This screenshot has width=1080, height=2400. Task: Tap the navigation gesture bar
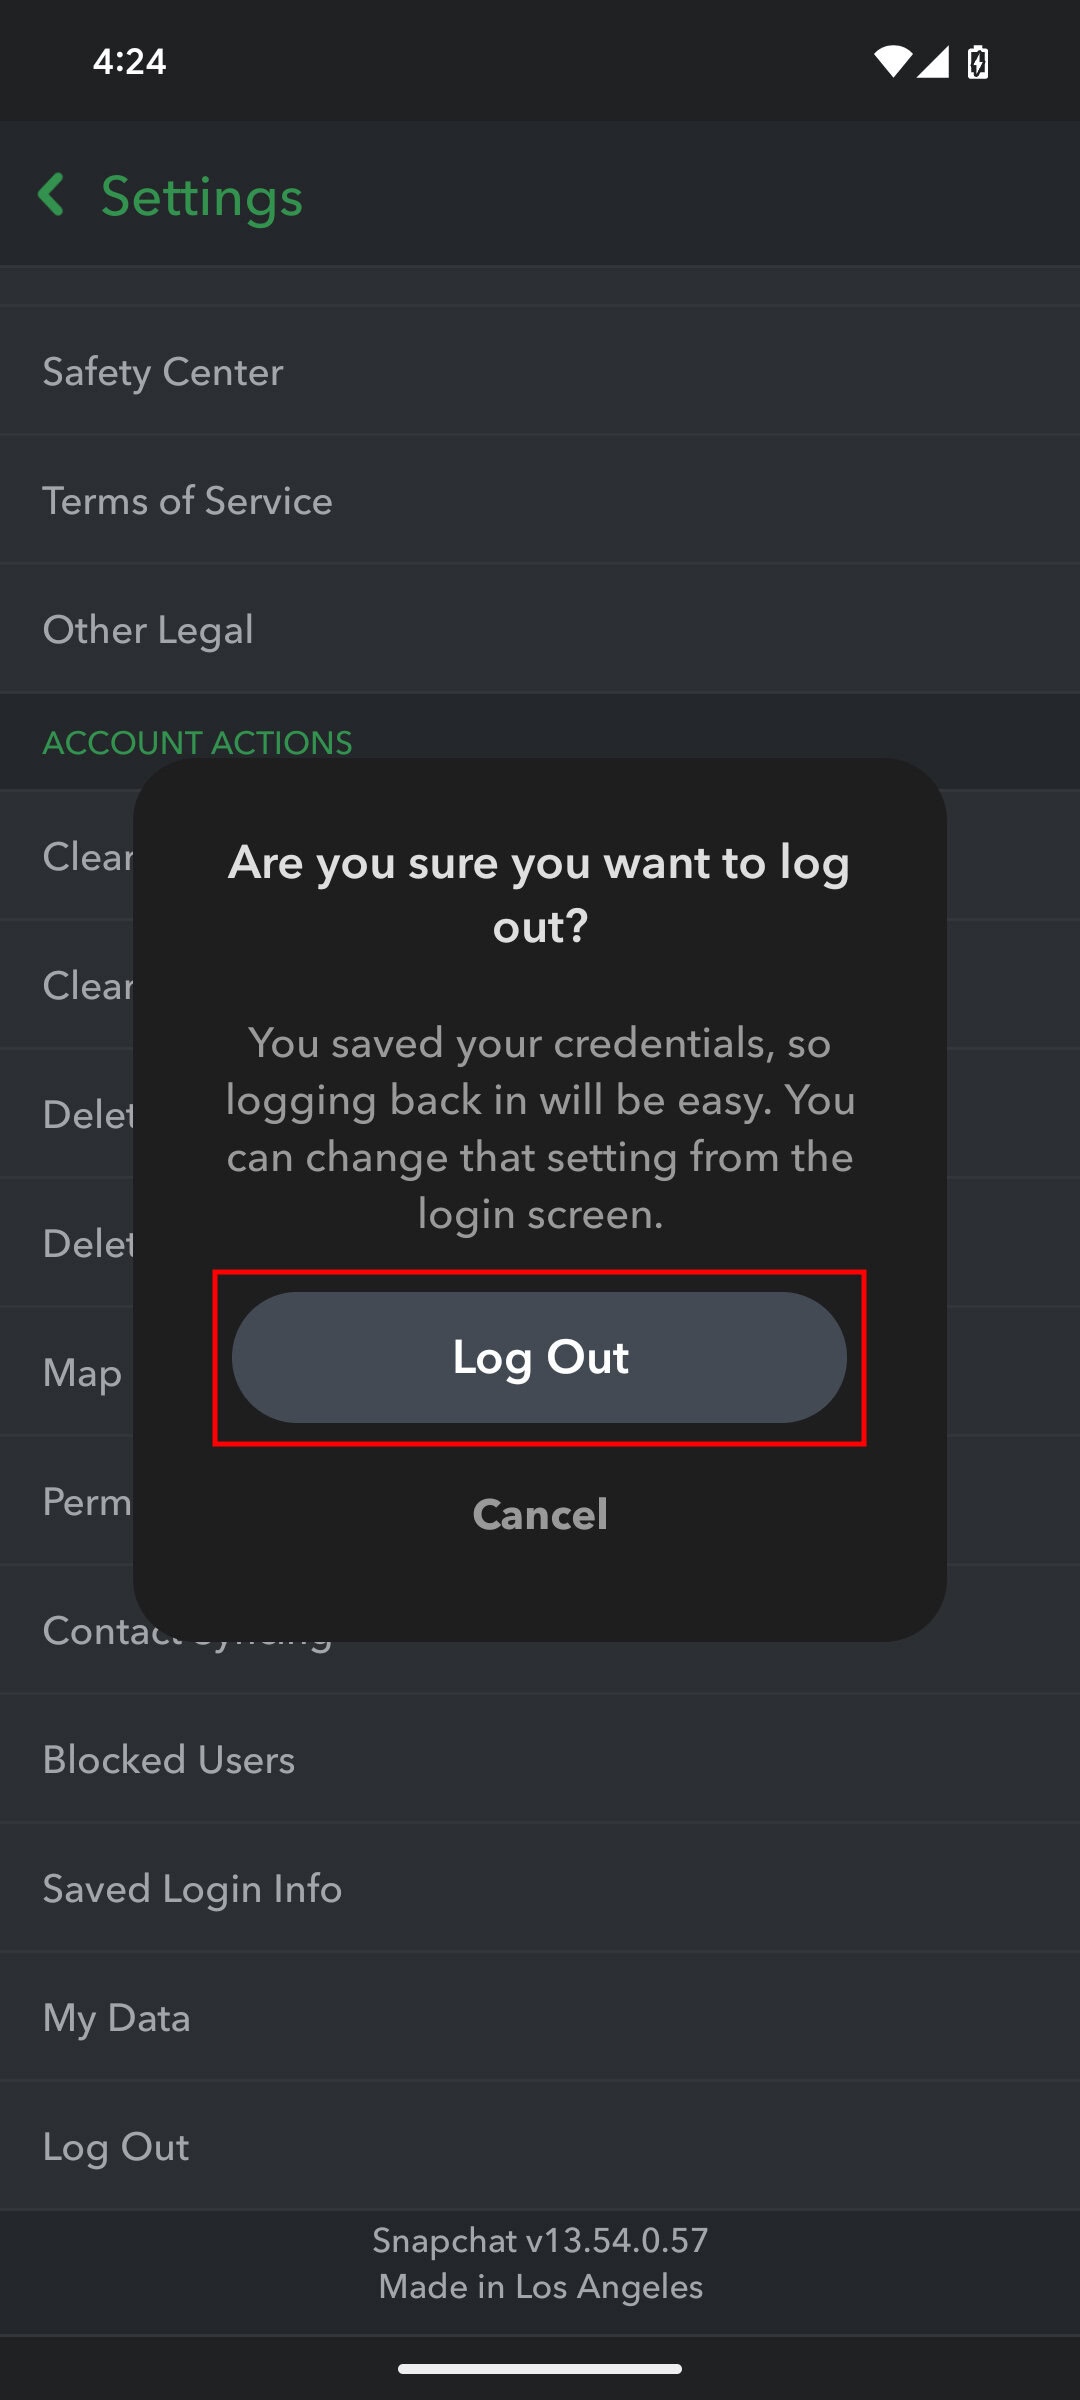540,2368
